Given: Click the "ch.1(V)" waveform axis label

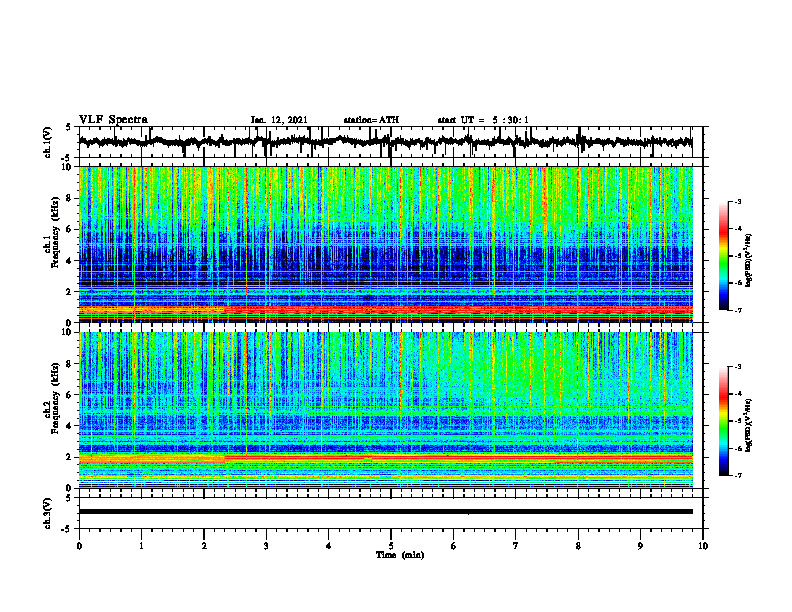Looking at the screenshot, I should click(47, 142).
